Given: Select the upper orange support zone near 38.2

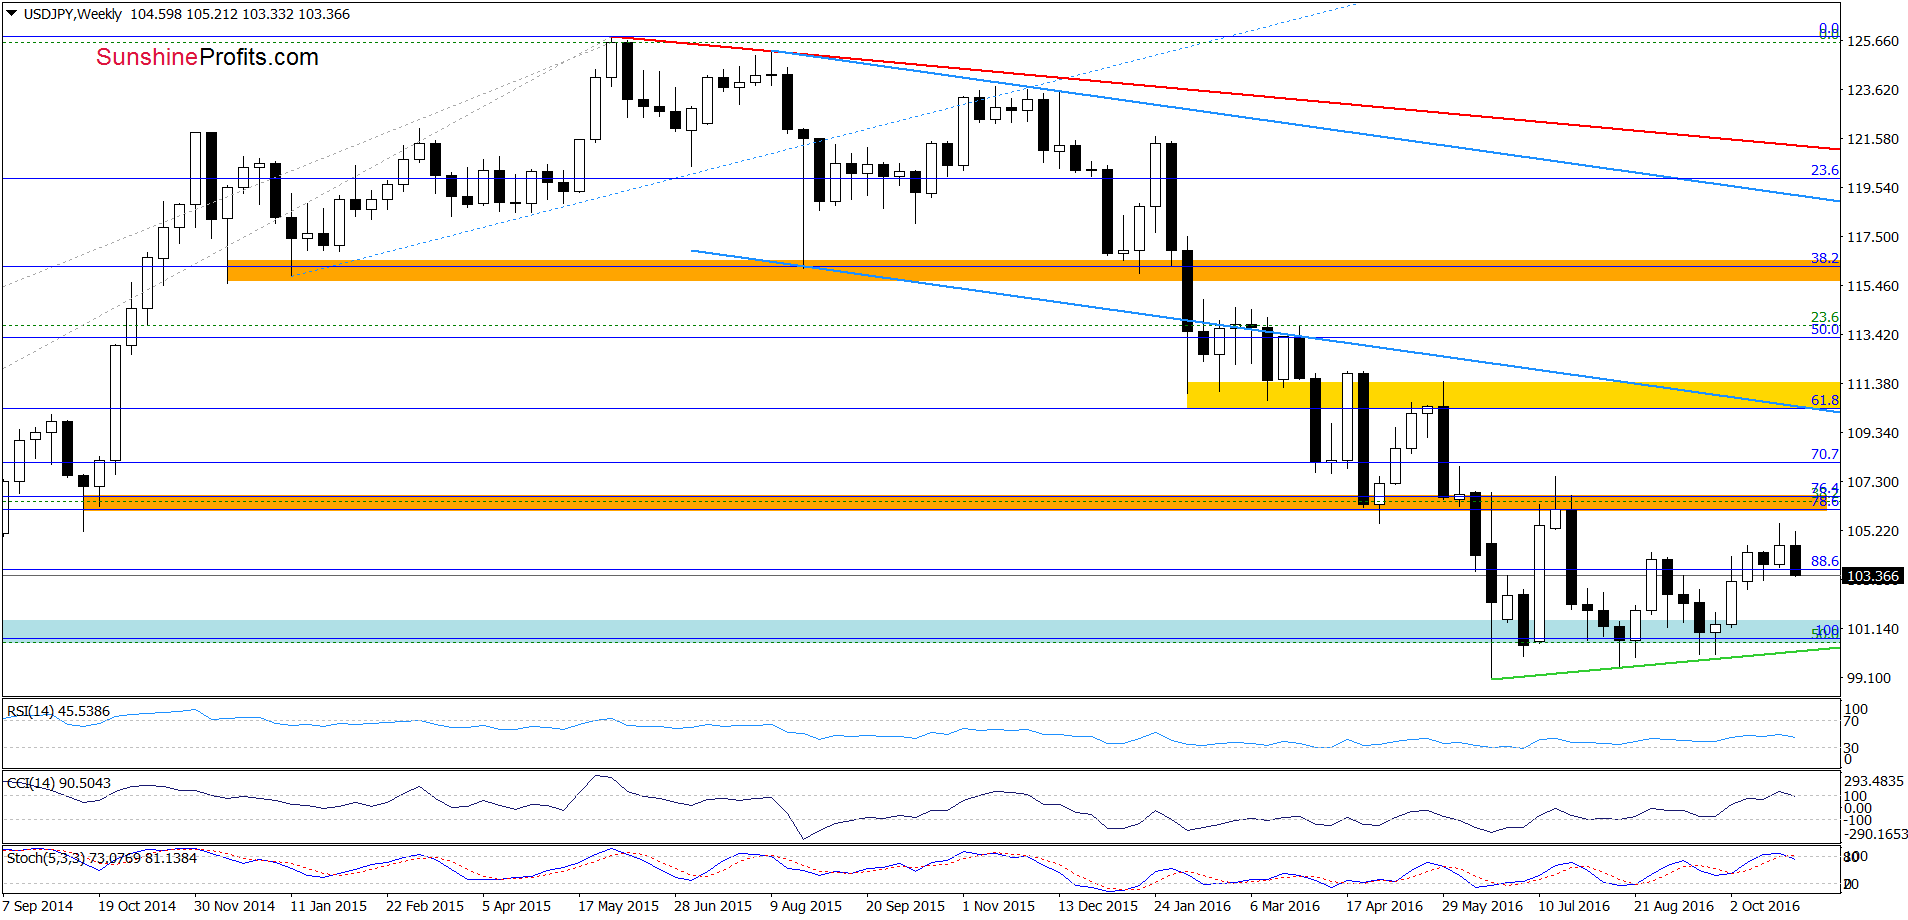Looking at the screenshot, I should (1034, 271).
